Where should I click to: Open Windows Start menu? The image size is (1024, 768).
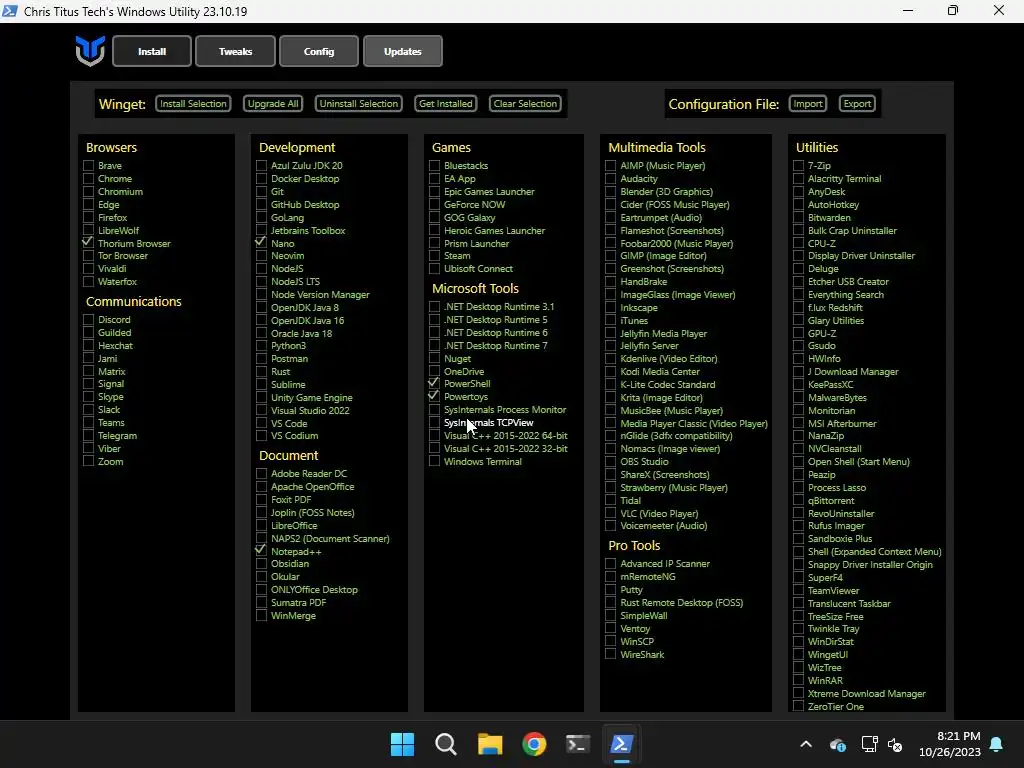[402, 744]
